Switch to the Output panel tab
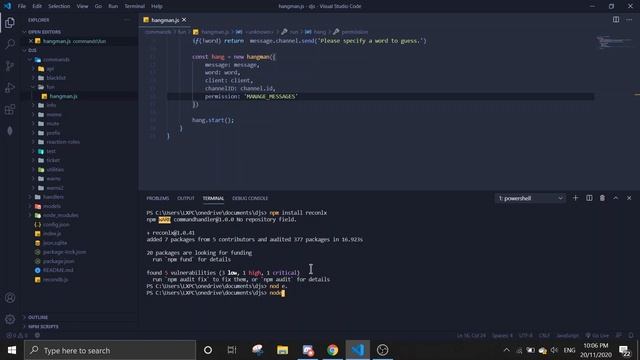 186,198
